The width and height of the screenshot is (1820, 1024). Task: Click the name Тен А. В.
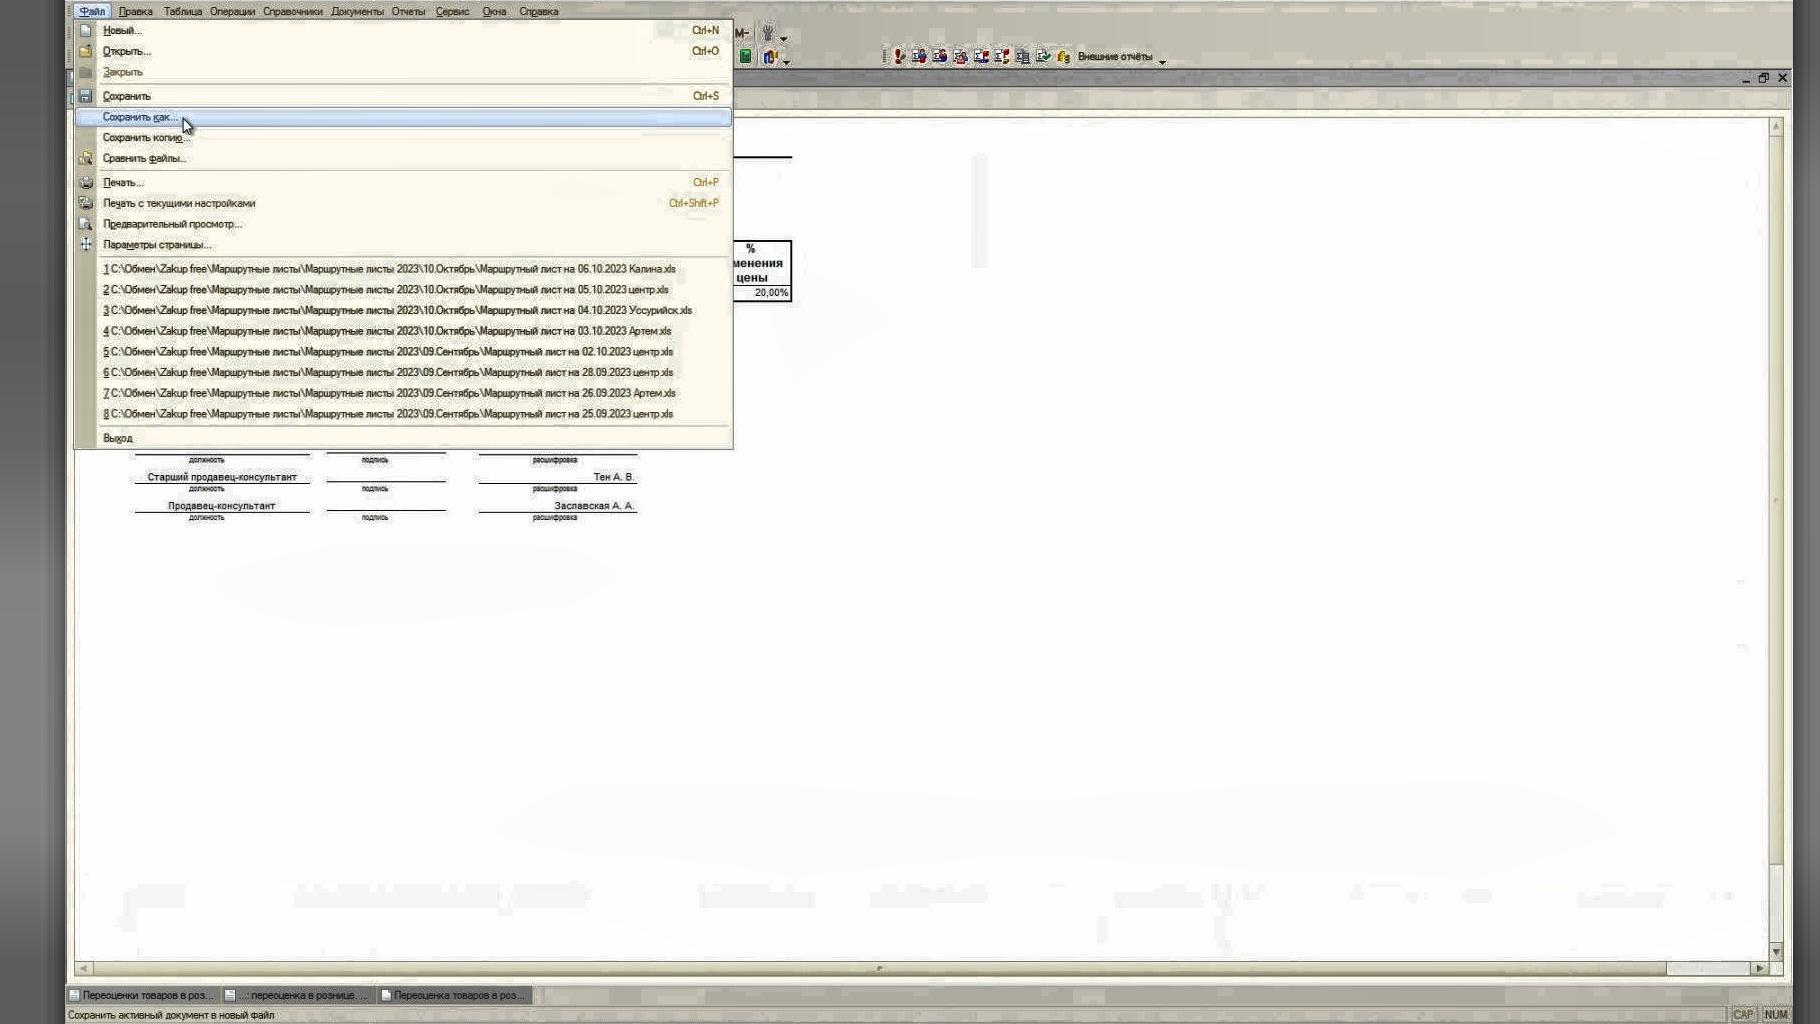tap(614, 477)
